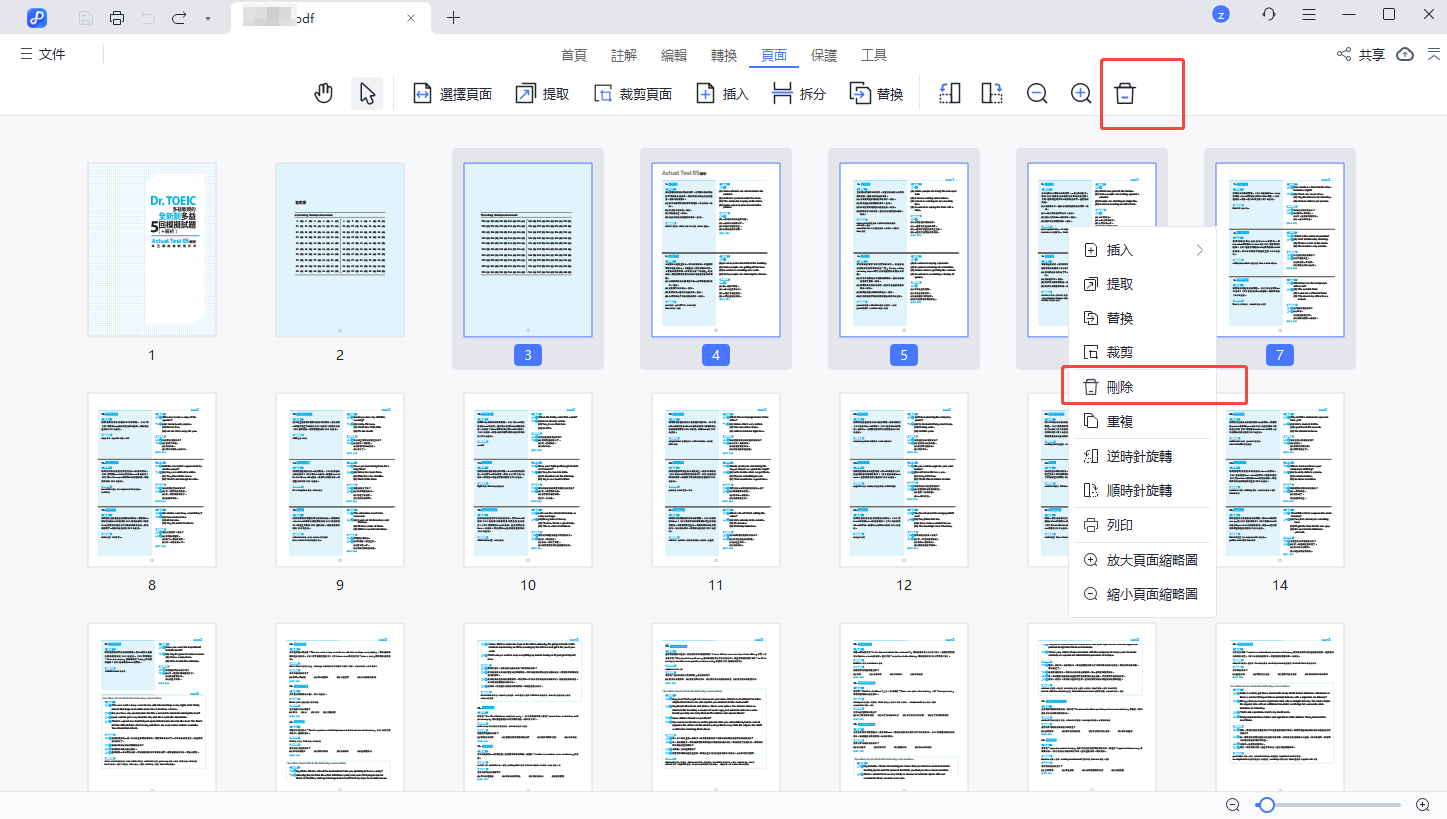1447x819 pixels.
Task: Open the hamburger menu at top right
Action: tap(1308, 15)
